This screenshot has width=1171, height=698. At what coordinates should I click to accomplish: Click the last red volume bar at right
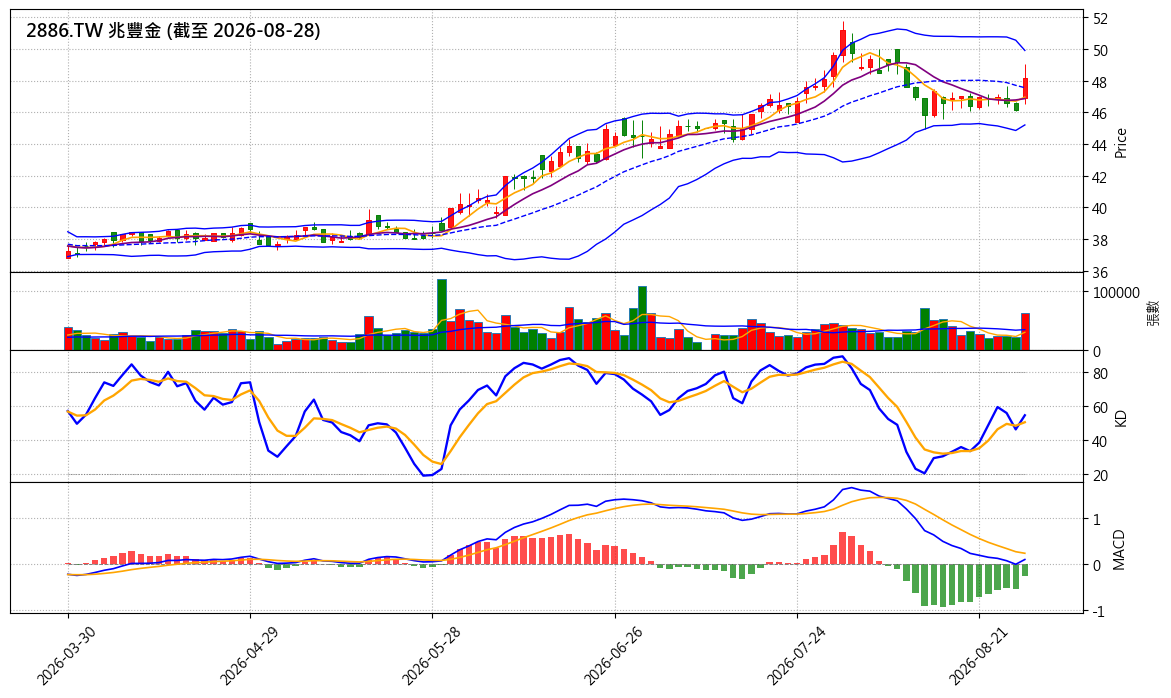pos(1025,331)
